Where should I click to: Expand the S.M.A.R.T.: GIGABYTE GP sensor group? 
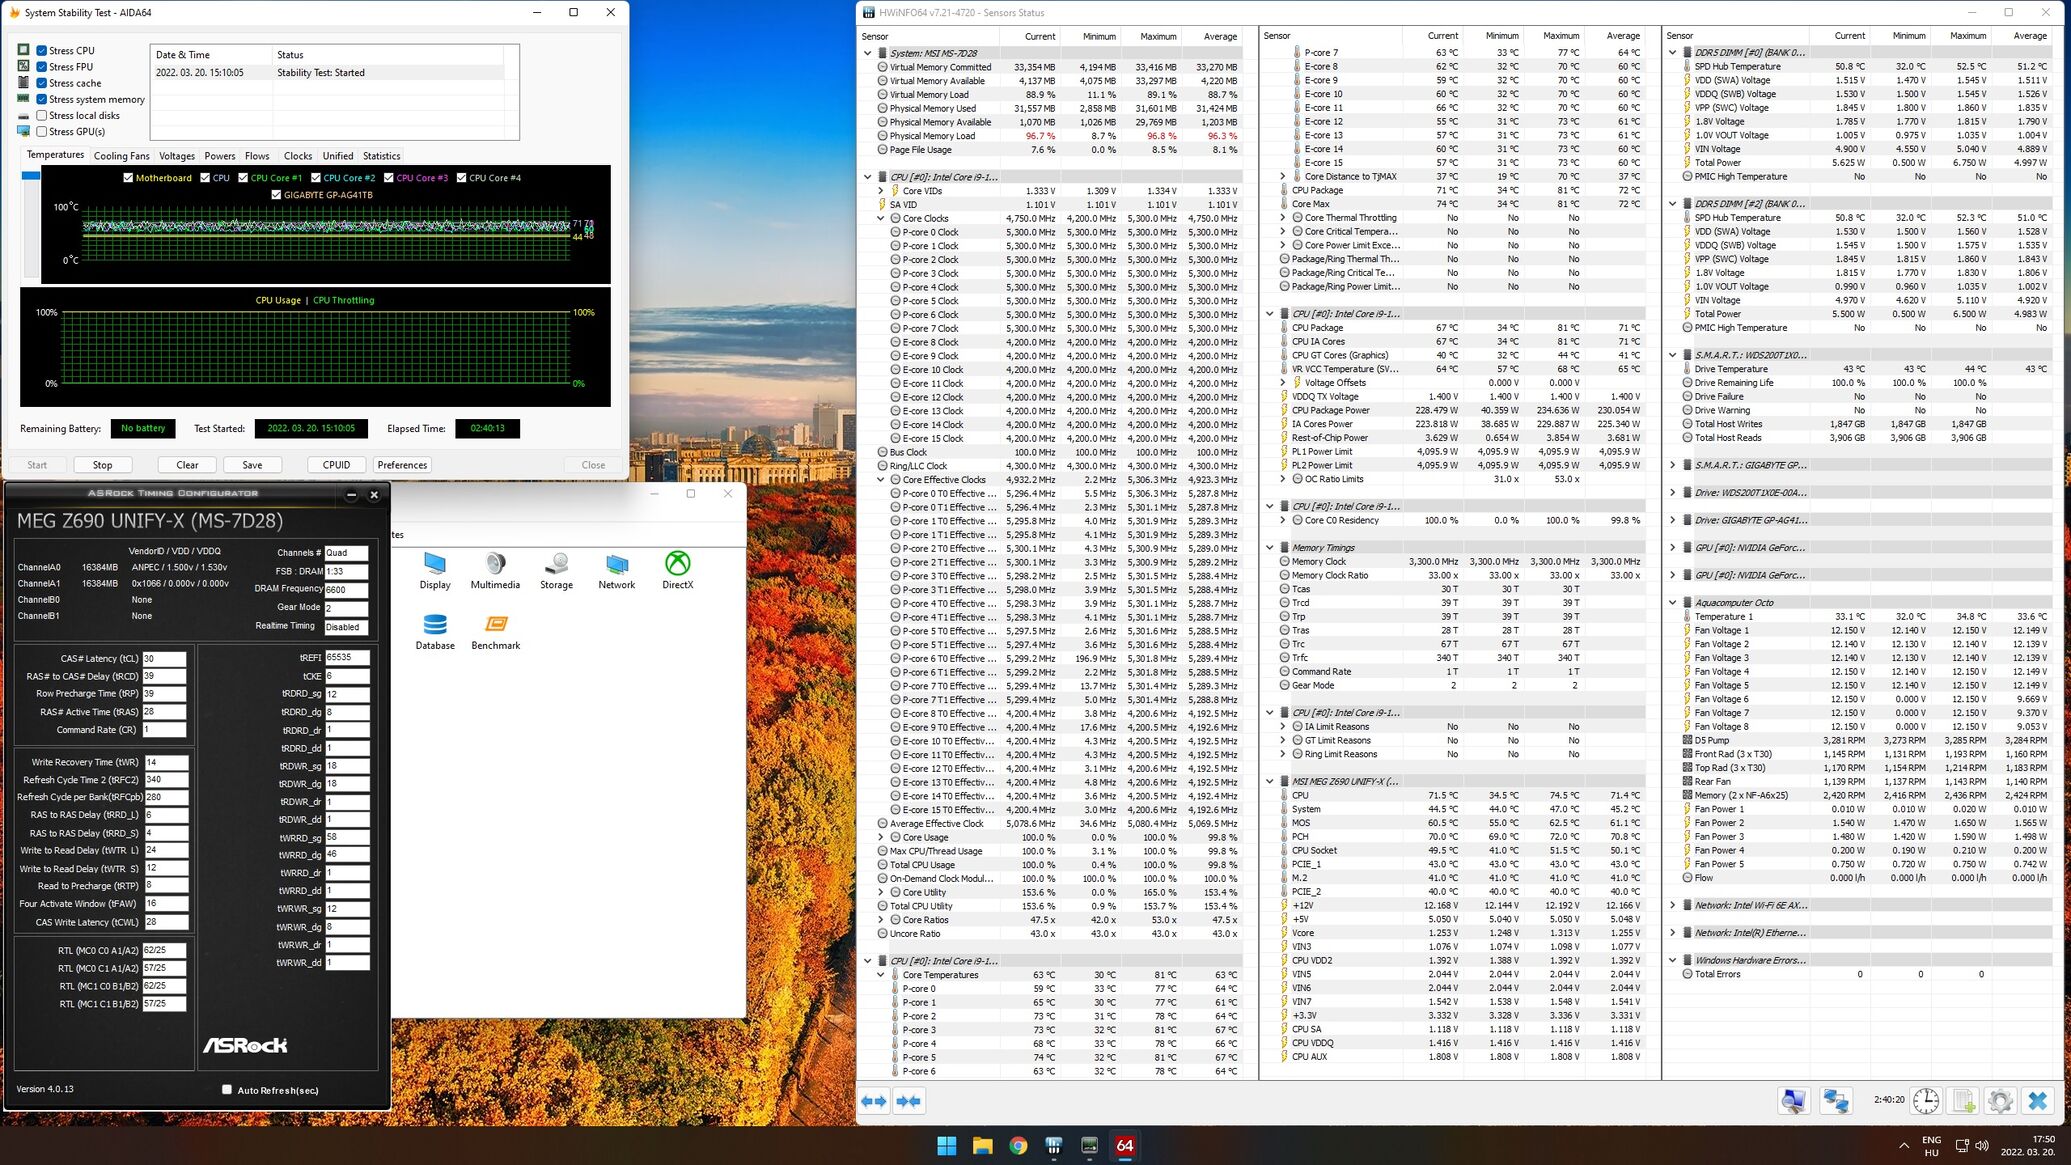coord(1672,465)
